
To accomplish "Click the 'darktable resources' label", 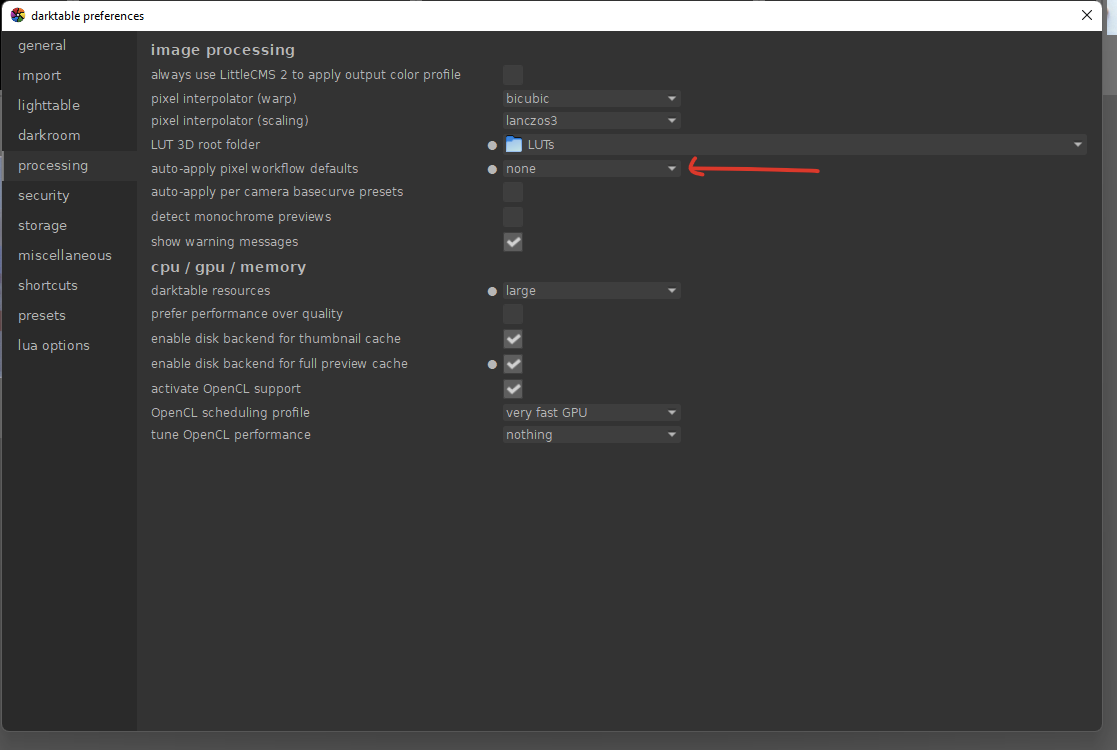I will tap(210, 291).
